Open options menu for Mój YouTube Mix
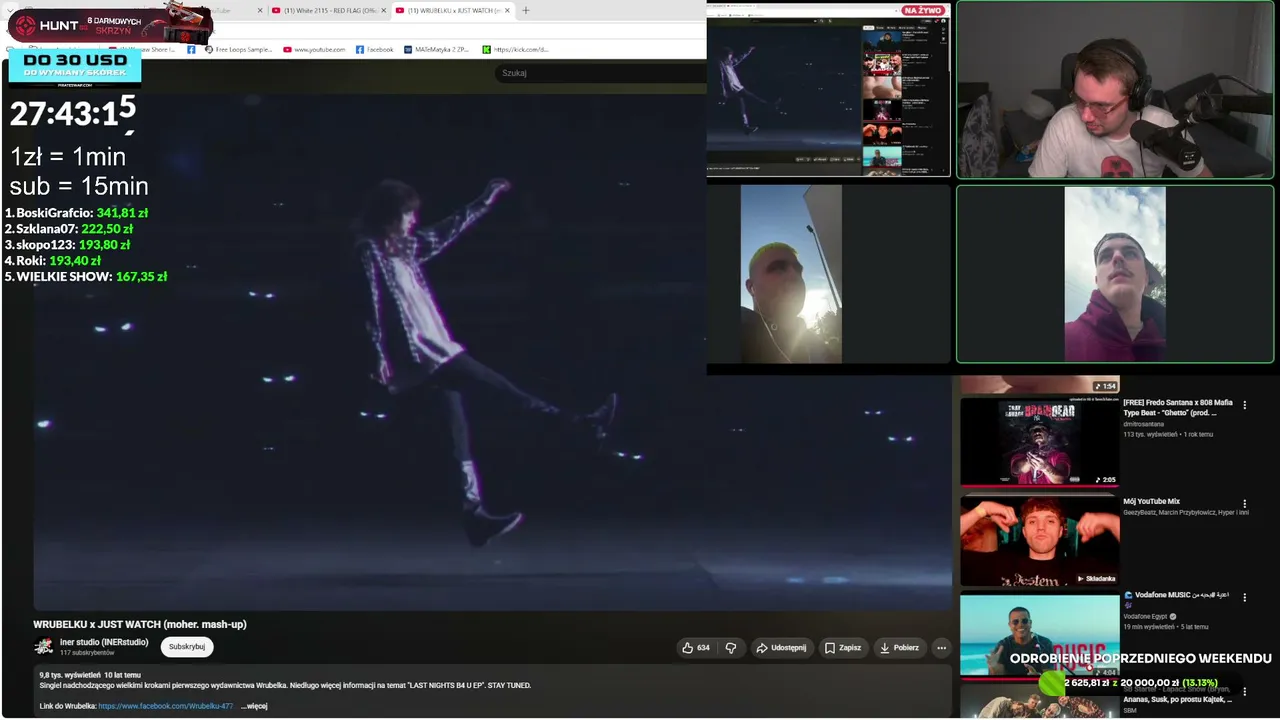The image size is (1280, 720). click(x=1245, y=504)
